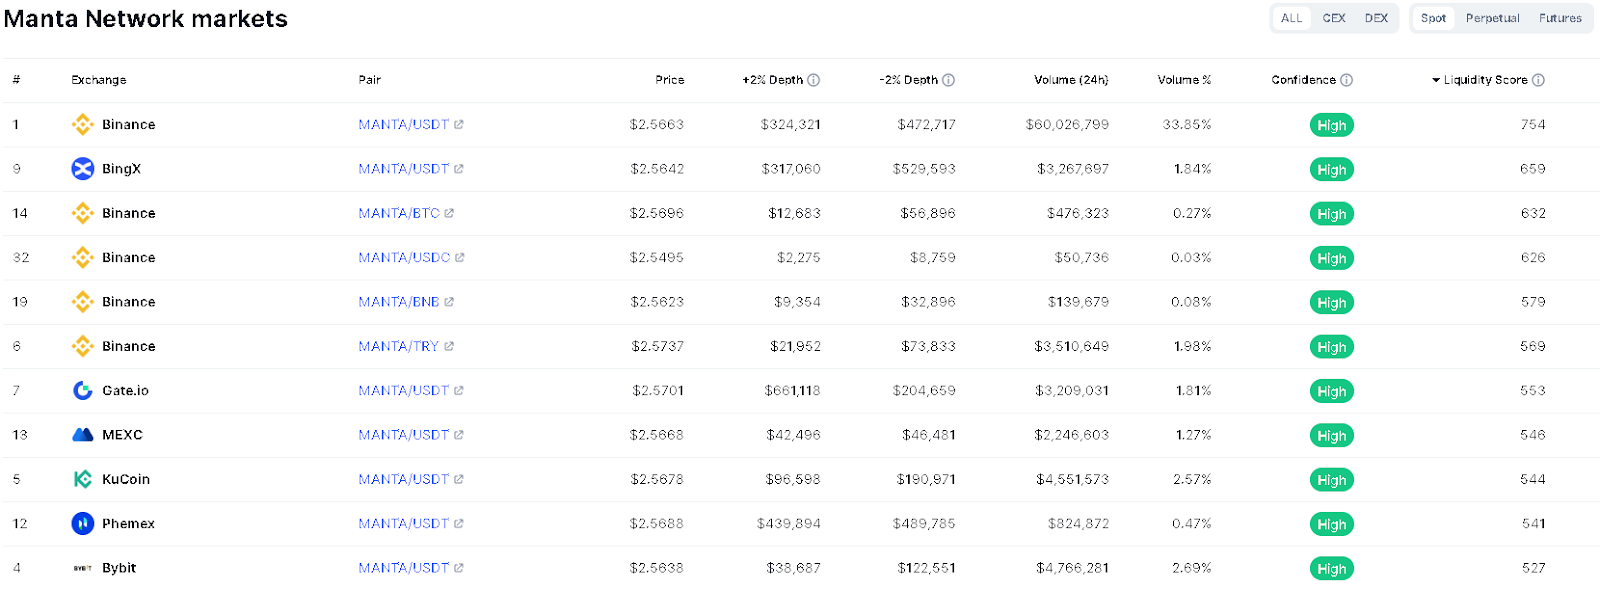The height and width of the screenshot is (589, 1600).
Task: Click the BingX exchange logo icon
Action: 83,169
